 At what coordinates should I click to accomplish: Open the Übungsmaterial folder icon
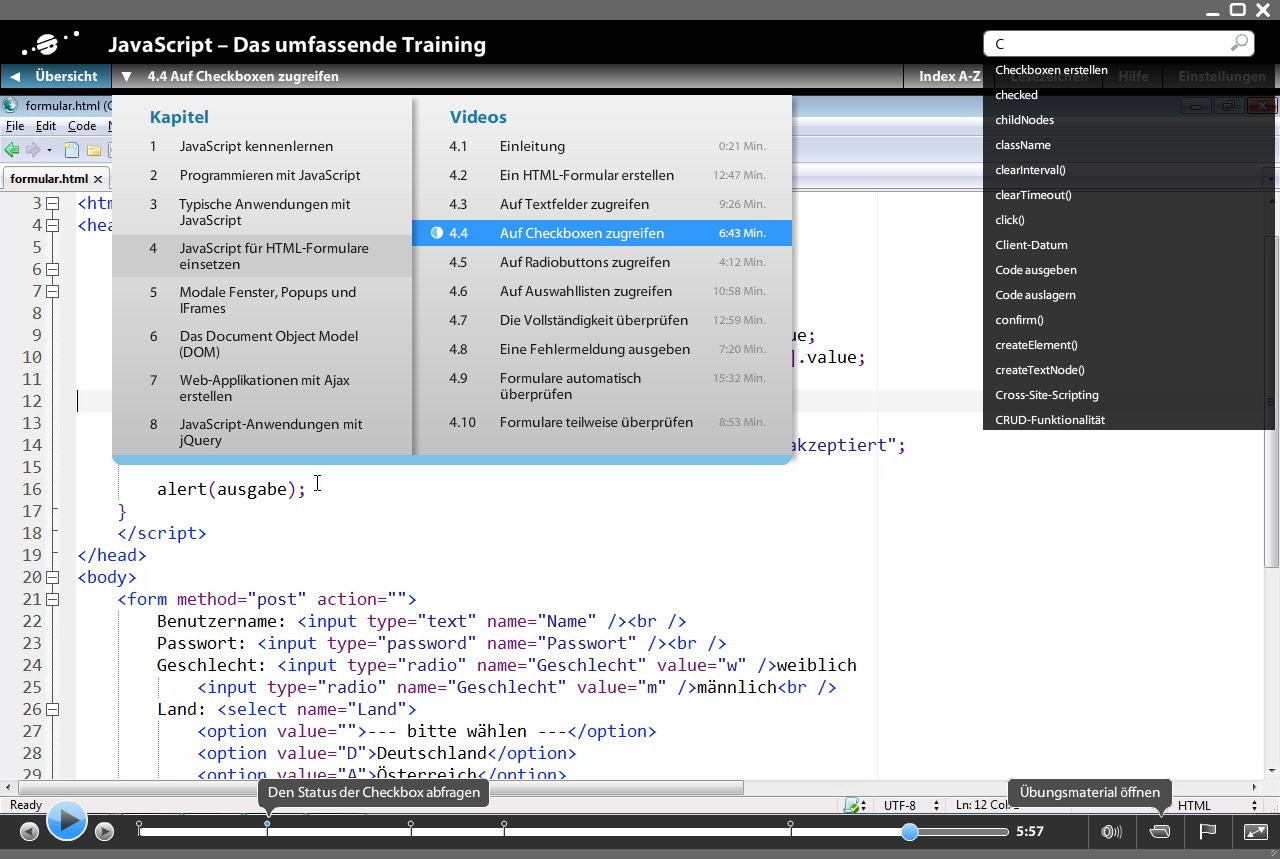[x=1158, y=831]
